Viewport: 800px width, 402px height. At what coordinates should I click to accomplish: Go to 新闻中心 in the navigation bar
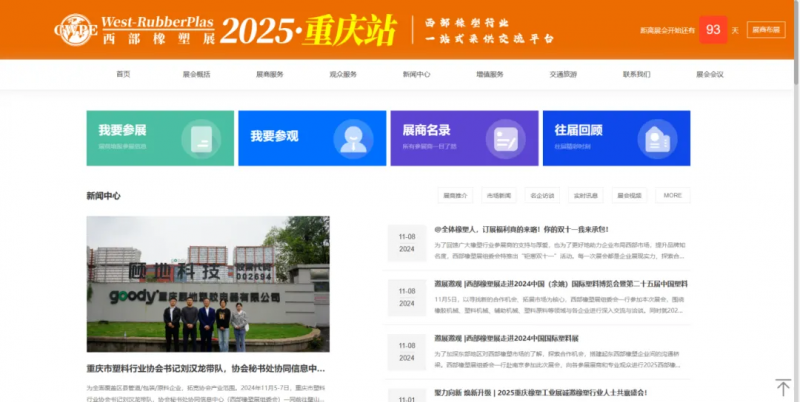coord(416,74)
